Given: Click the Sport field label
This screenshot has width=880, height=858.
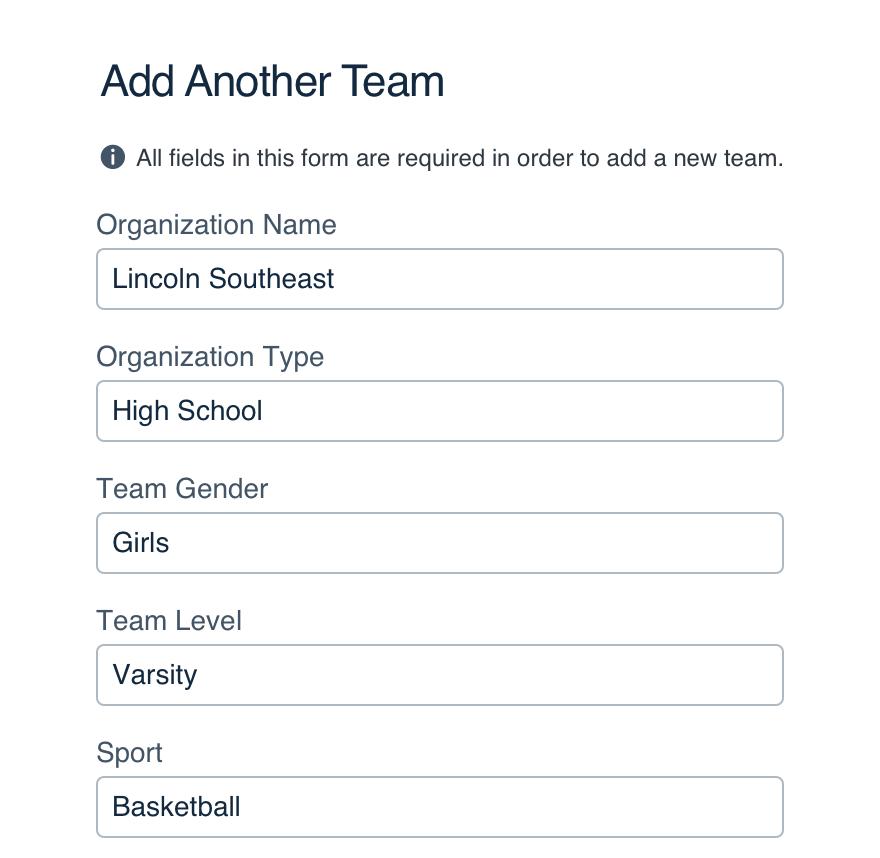Looking at the screenshot, I should (x=129, y=753).
